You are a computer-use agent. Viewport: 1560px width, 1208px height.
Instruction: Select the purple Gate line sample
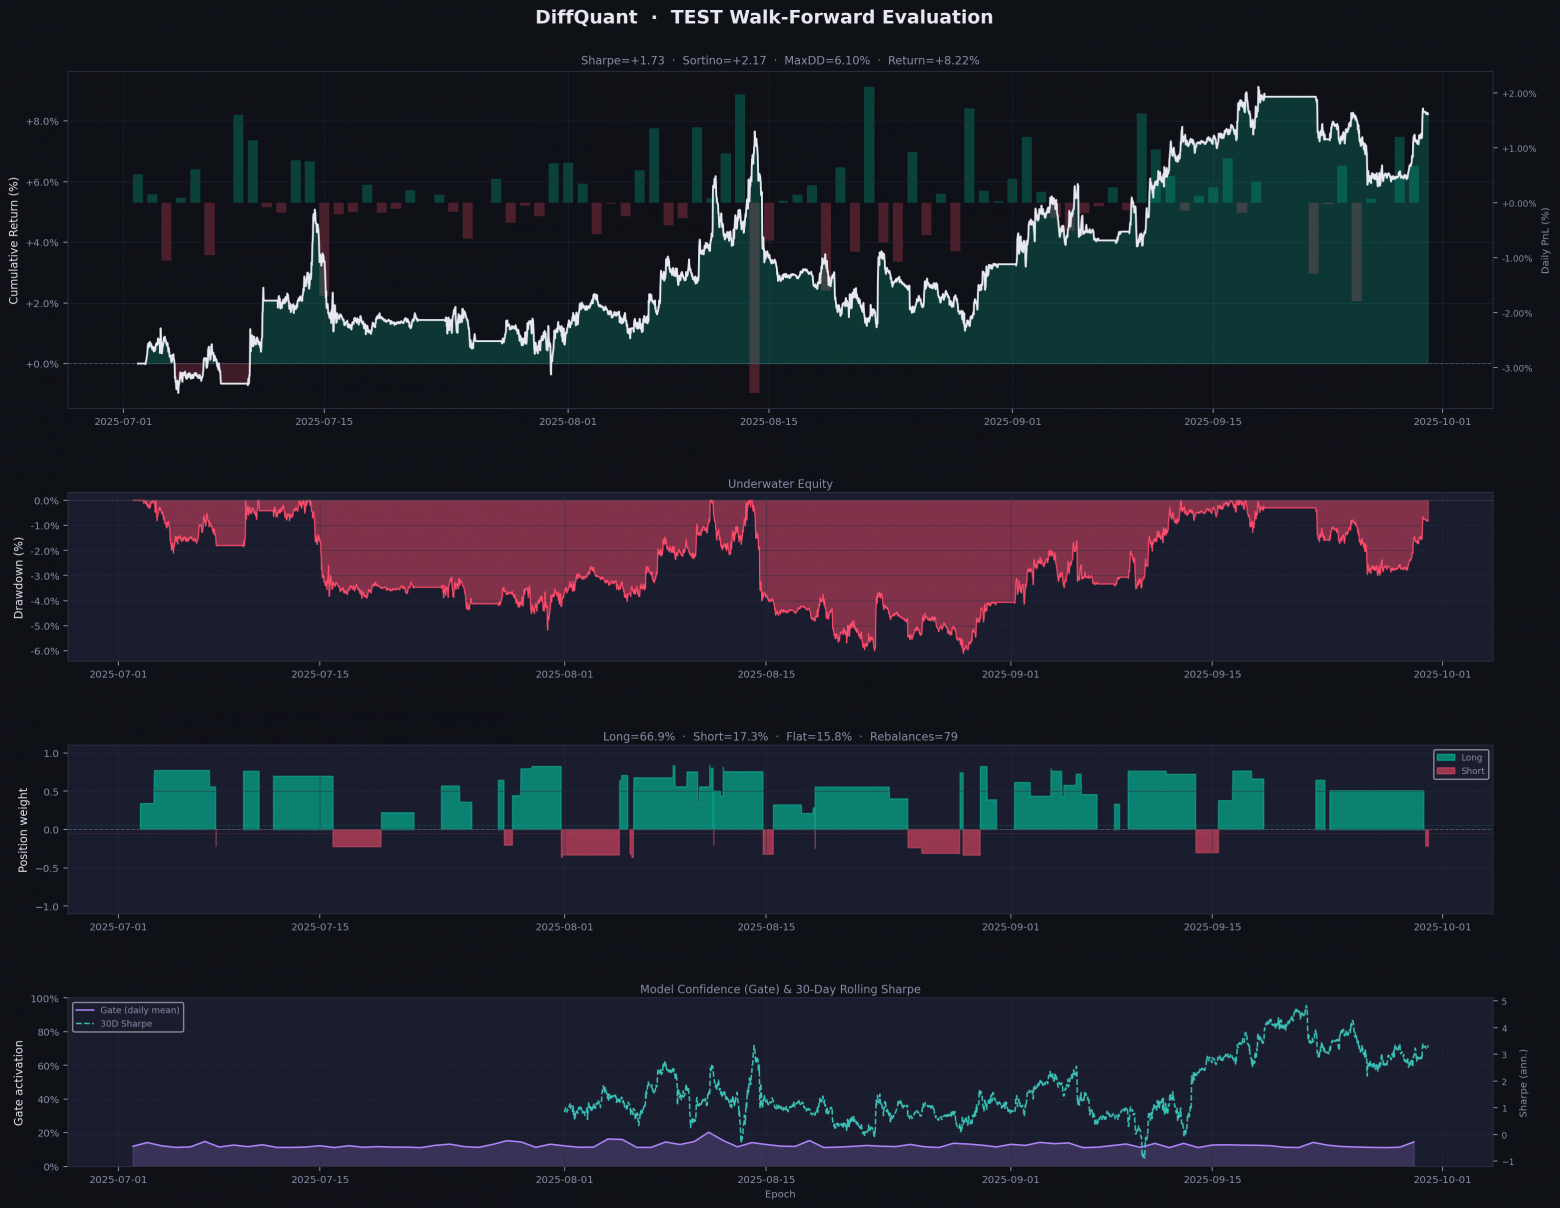point(86,1010)
